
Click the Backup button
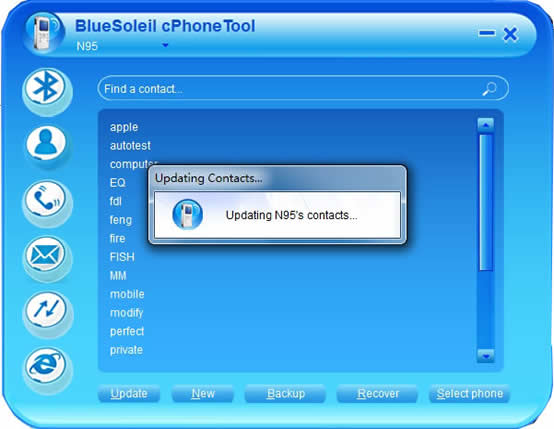coord(285,393)
